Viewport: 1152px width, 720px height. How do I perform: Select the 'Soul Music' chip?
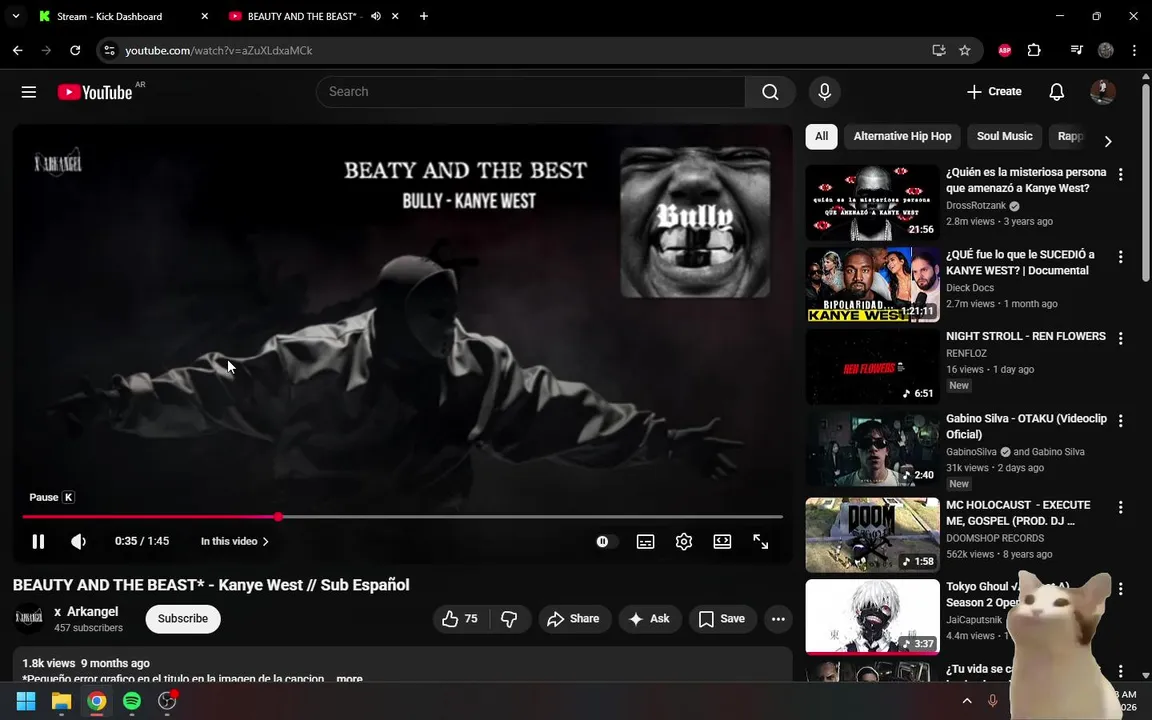1004,136
